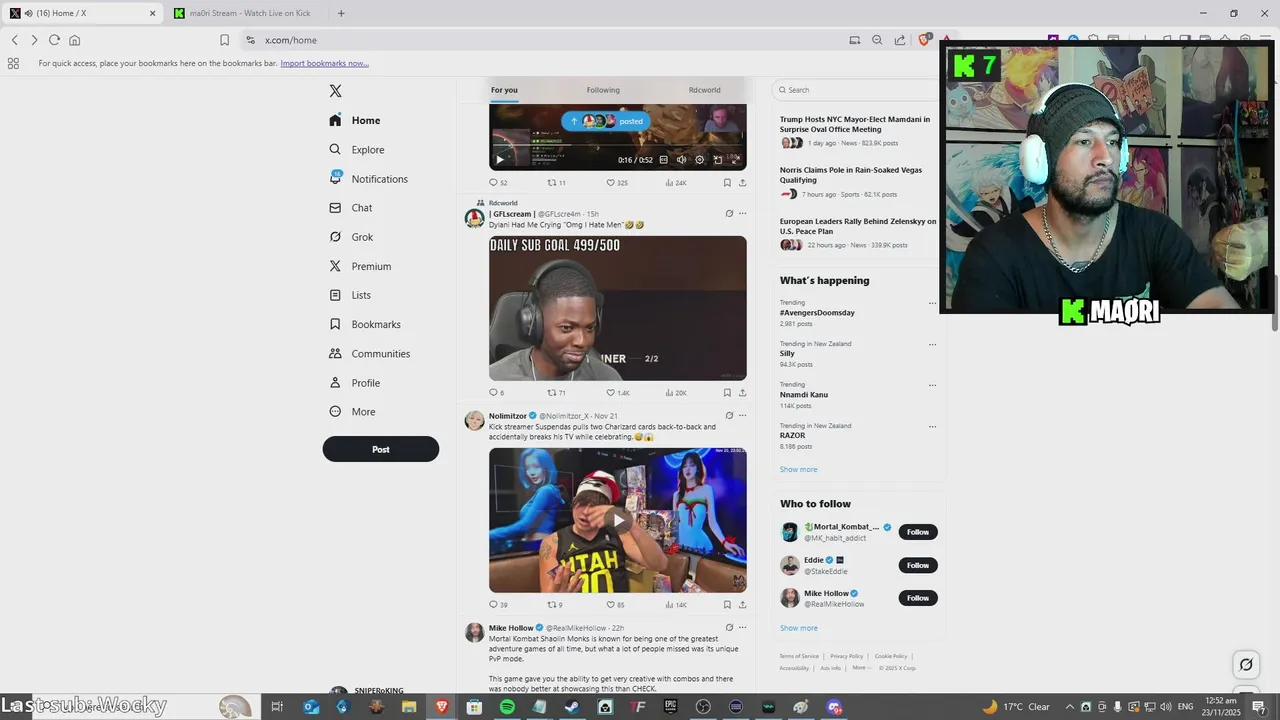The image size is (1280, 720).
Task: Click Grok explain icon on GFLscream post
Action: click(x=729, y=213)
